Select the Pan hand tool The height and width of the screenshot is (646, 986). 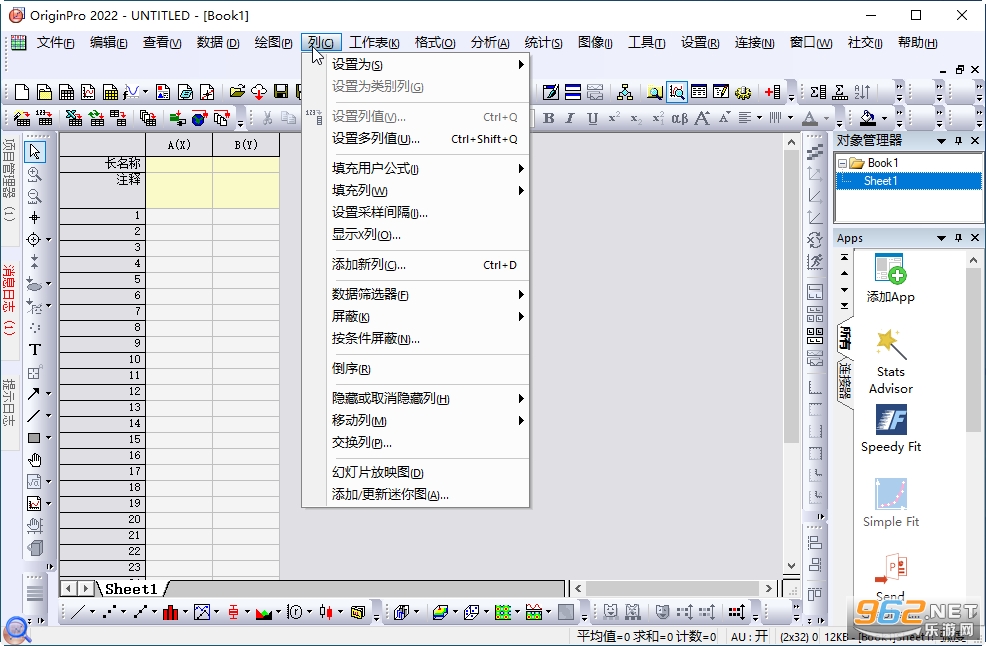[35, 460]
